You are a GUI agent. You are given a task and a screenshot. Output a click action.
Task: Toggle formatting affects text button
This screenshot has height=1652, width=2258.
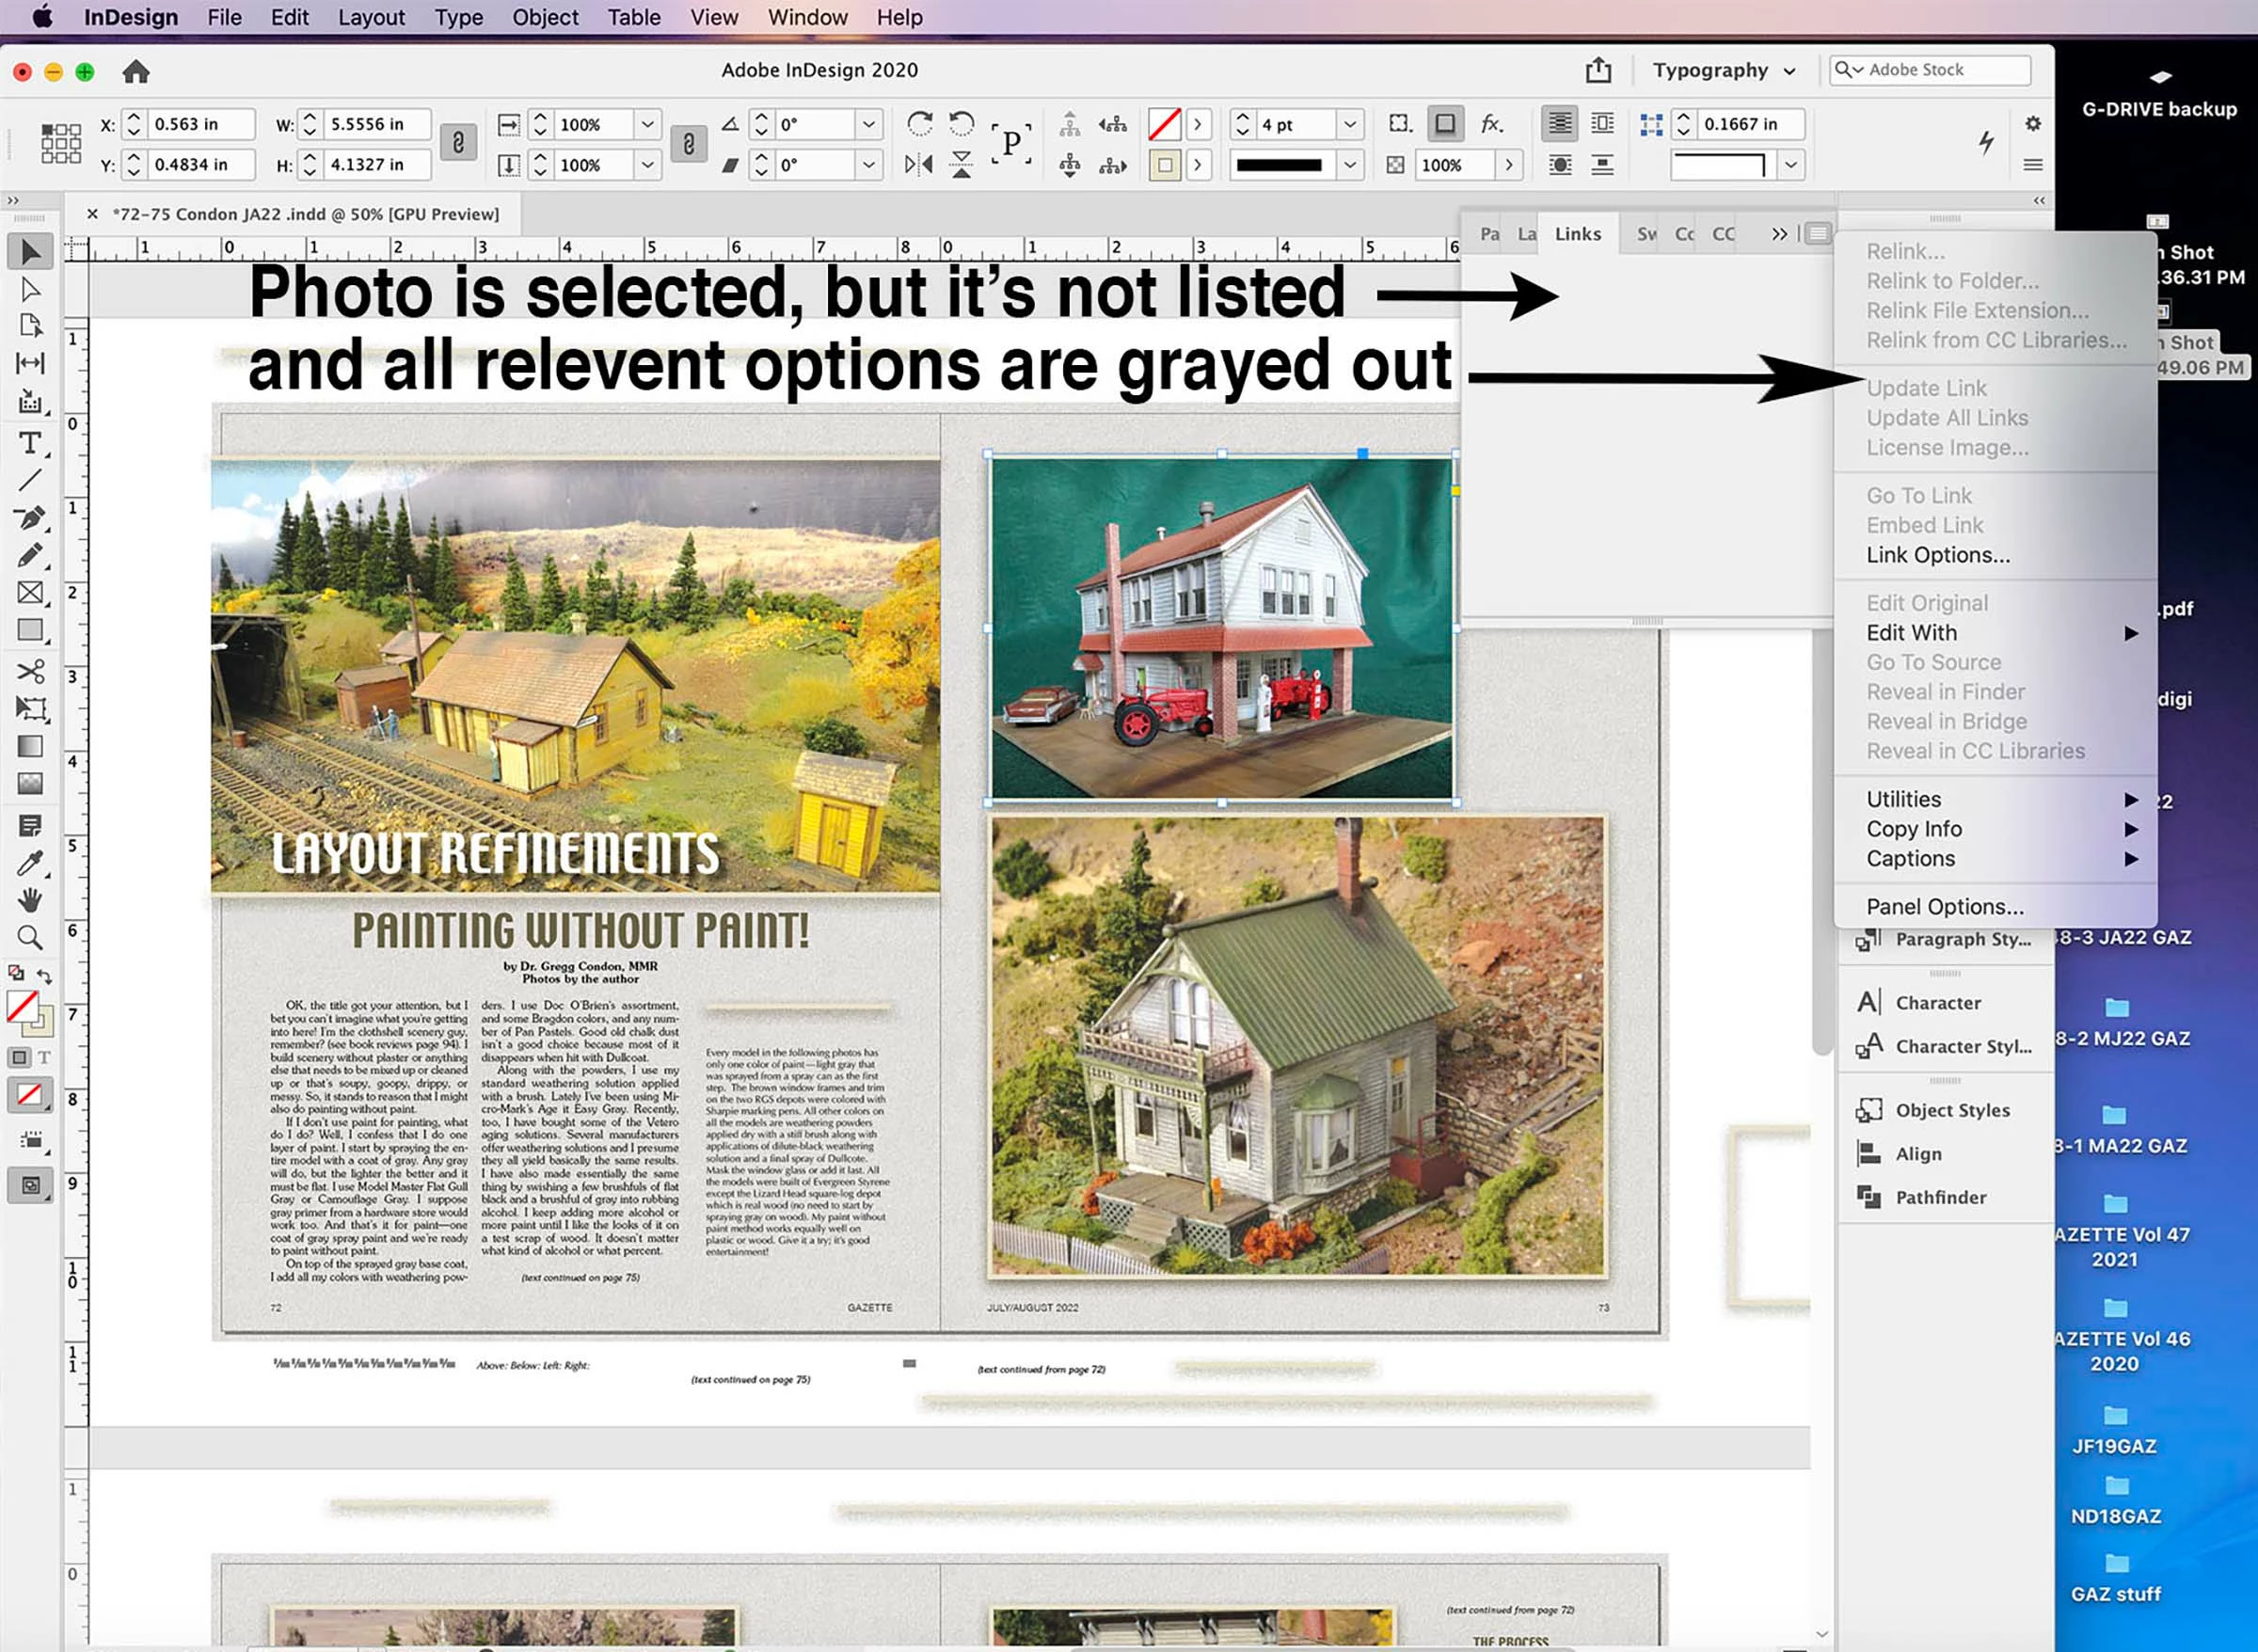pyautogui.click(x=45, y=1057)
